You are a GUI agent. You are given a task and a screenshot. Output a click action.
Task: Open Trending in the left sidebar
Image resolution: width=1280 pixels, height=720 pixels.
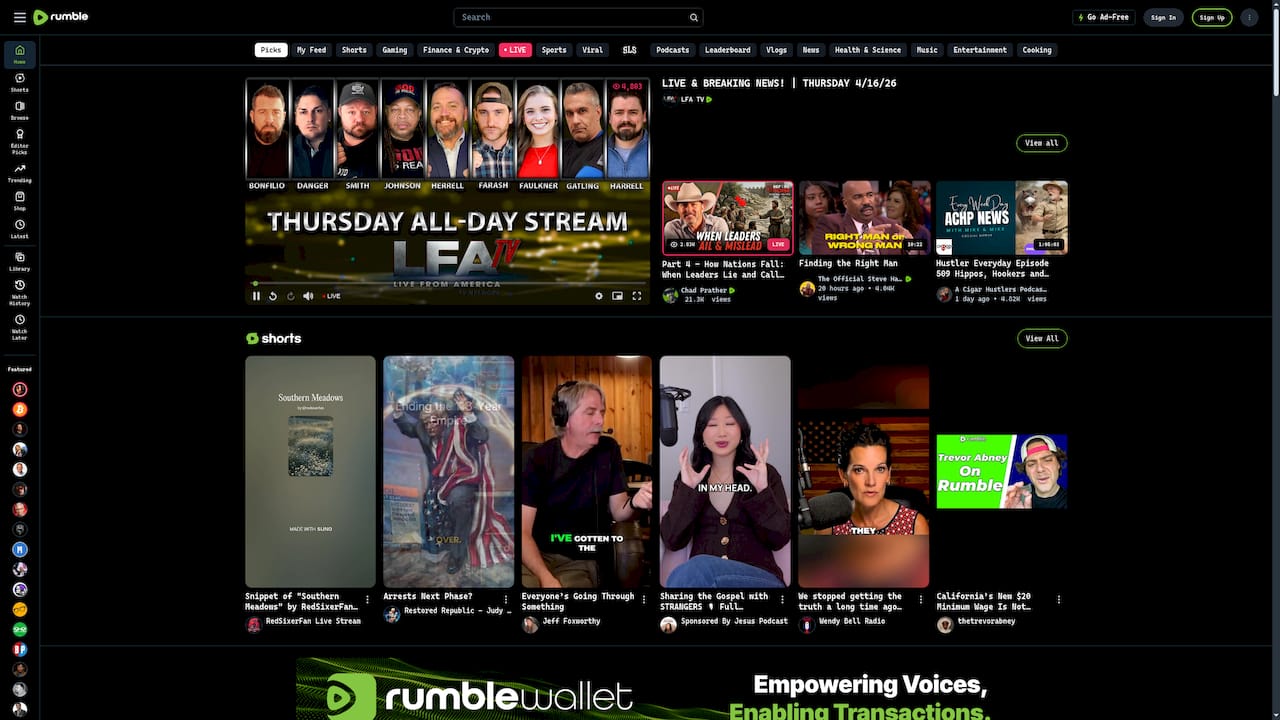(x=19, y=173)
